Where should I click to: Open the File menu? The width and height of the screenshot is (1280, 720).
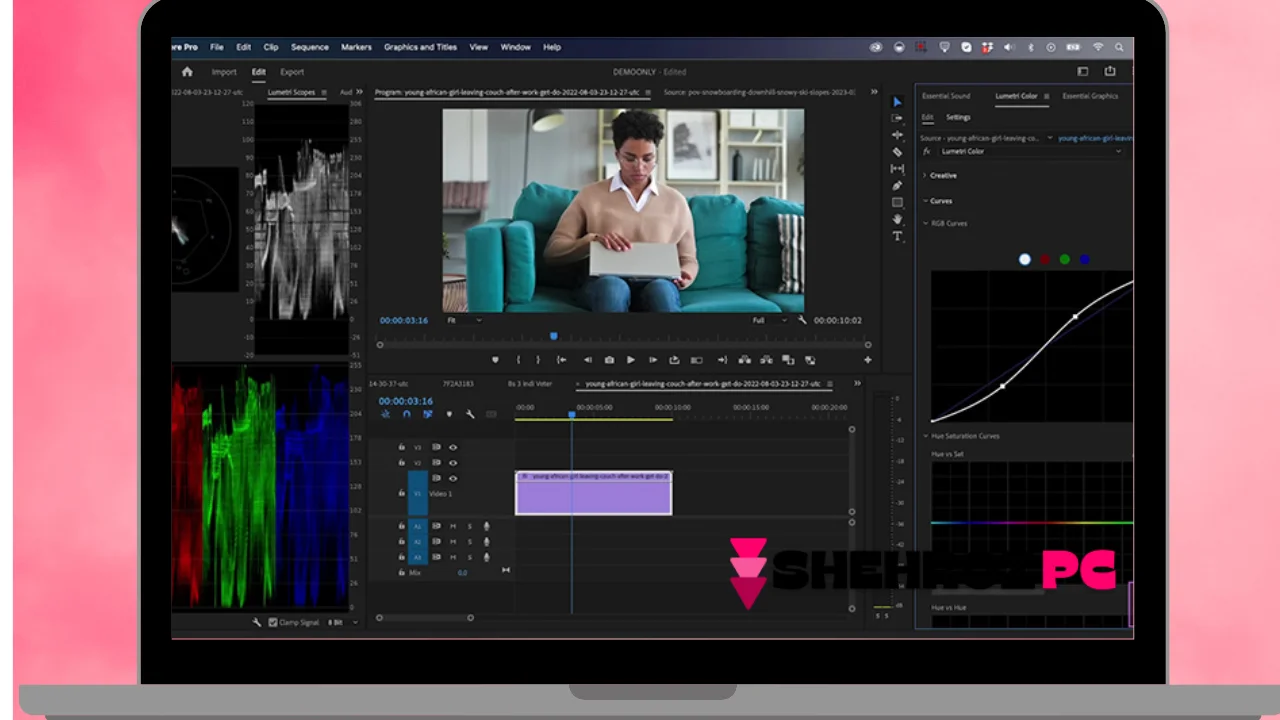click(216, 47)
